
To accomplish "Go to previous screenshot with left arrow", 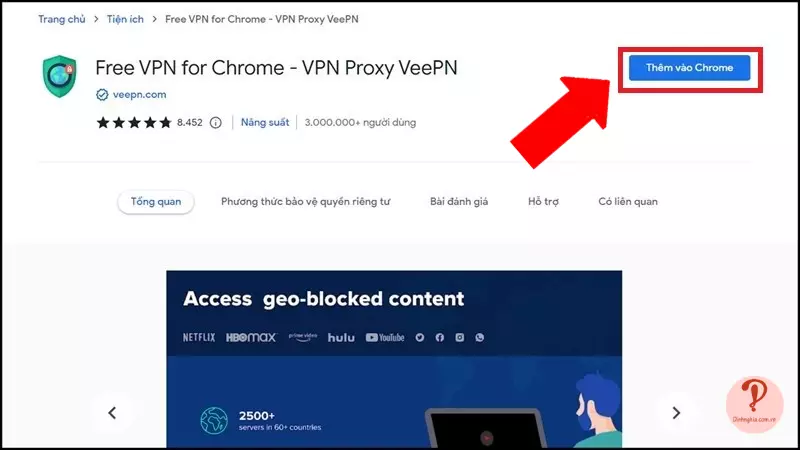I will coord(112,412).
